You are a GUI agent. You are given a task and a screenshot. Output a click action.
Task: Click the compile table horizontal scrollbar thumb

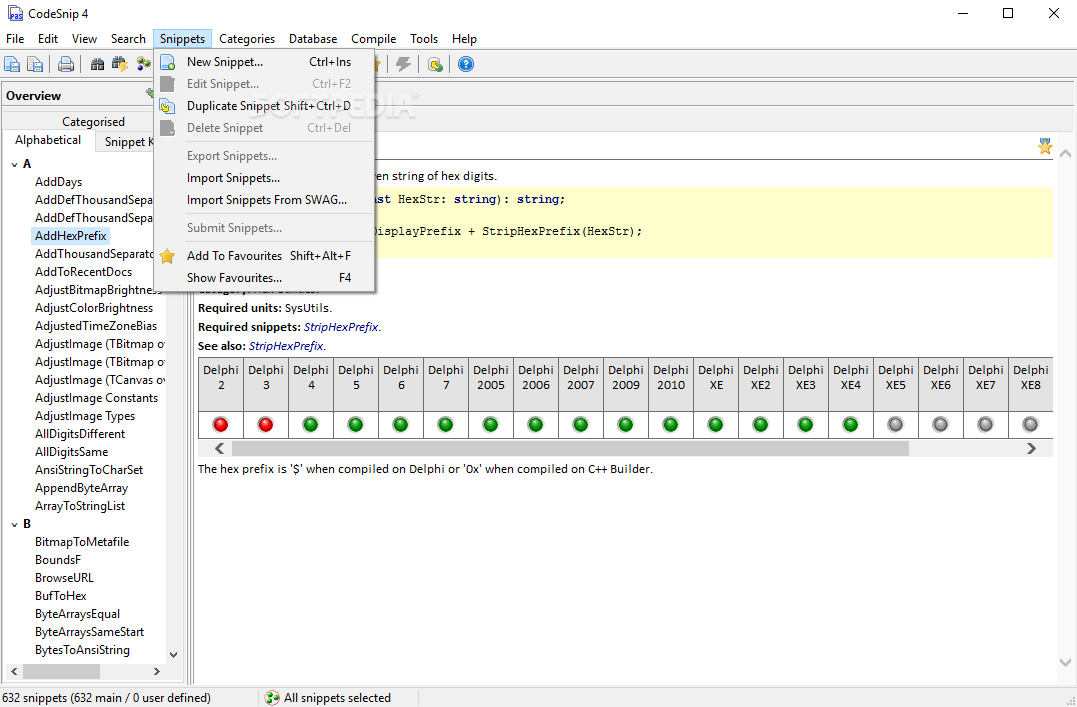click(x=570, y=449)
